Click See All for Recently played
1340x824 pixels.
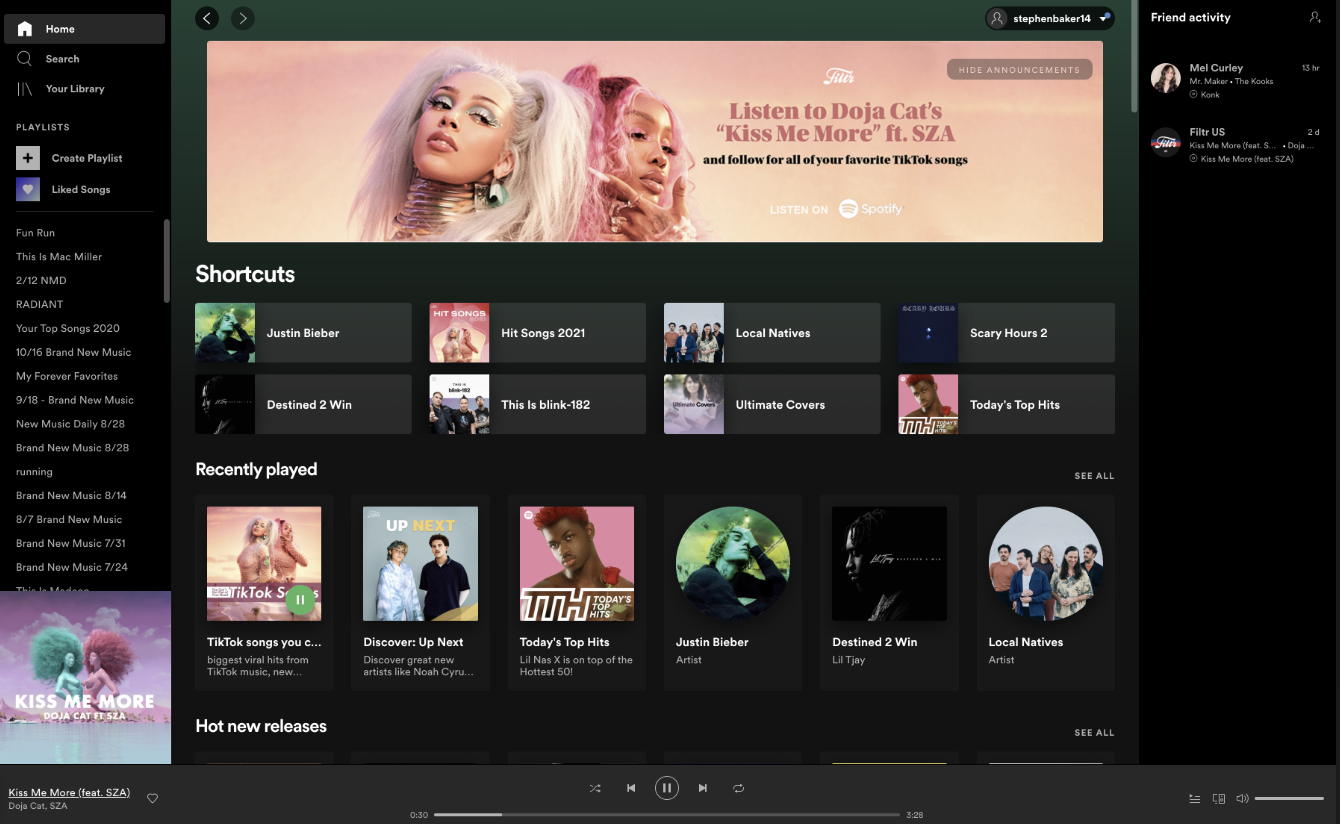1094,476
